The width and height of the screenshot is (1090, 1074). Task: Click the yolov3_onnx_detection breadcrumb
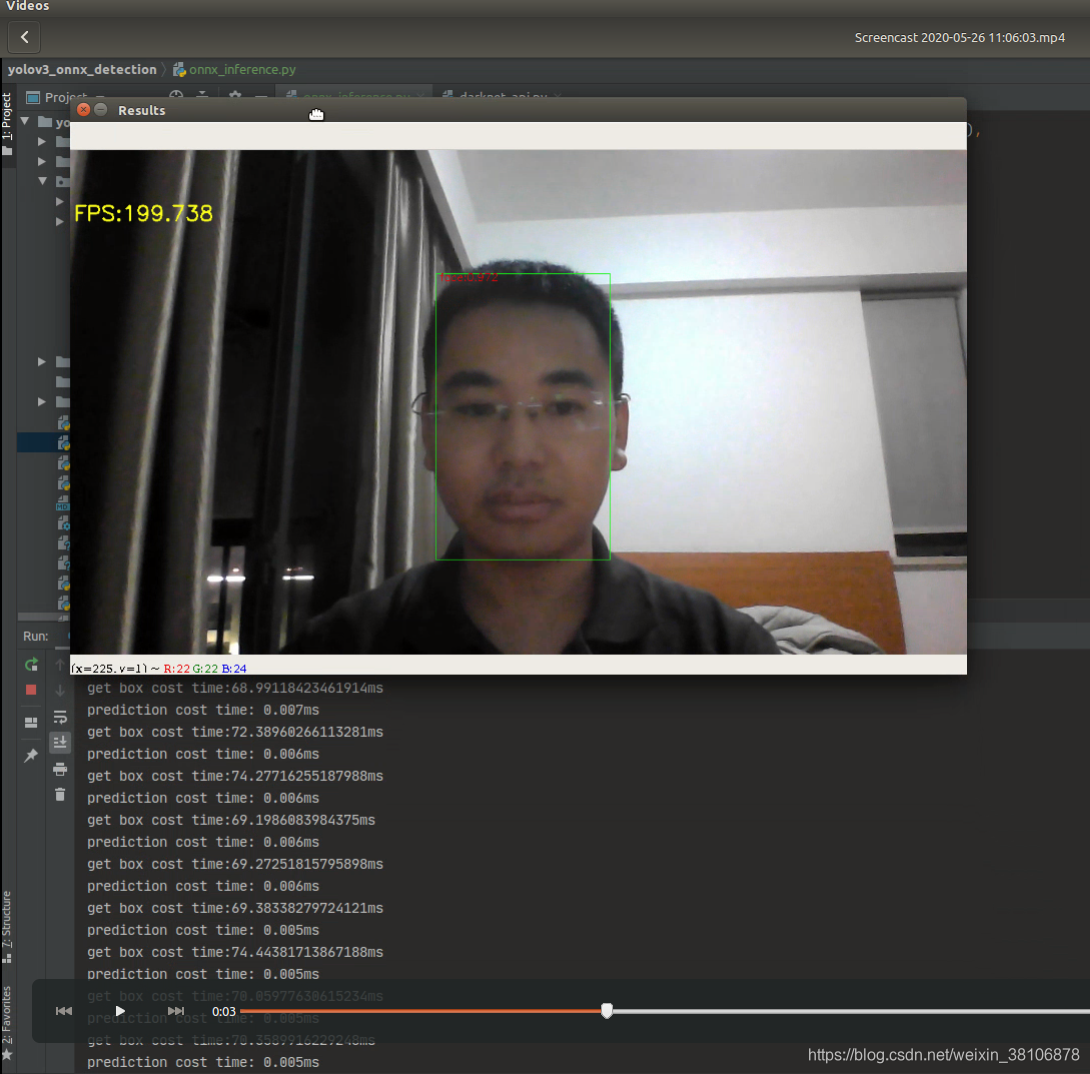(82, 70)
